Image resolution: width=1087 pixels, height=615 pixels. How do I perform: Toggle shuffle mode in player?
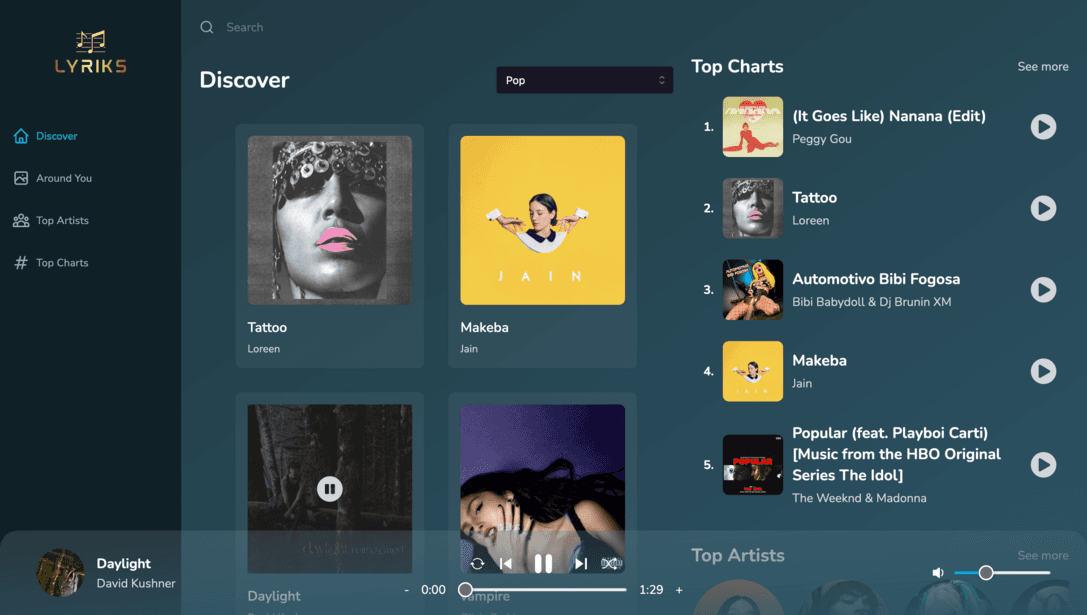(x=610, y=564)
